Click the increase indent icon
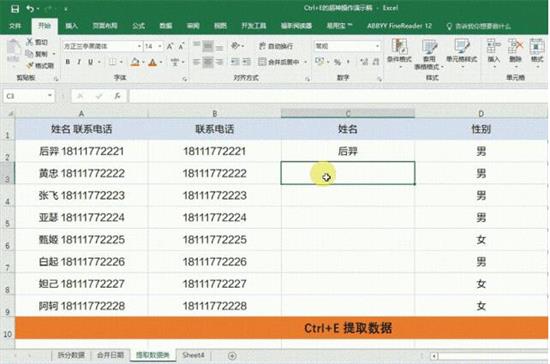Viewport: 550px width, 364px height. (247, 62)
